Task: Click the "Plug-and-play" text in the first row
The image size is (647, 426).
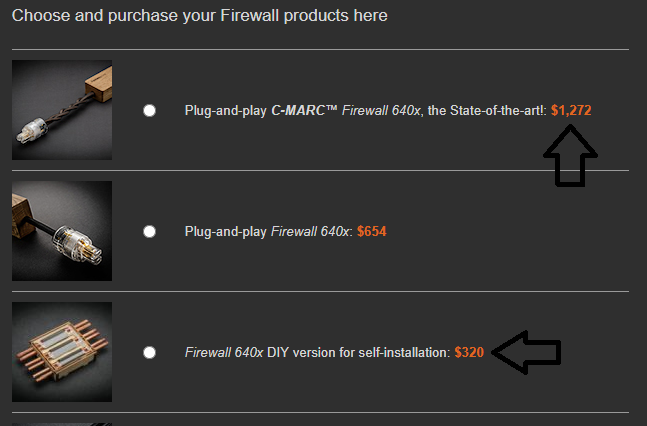Action: 226,111
